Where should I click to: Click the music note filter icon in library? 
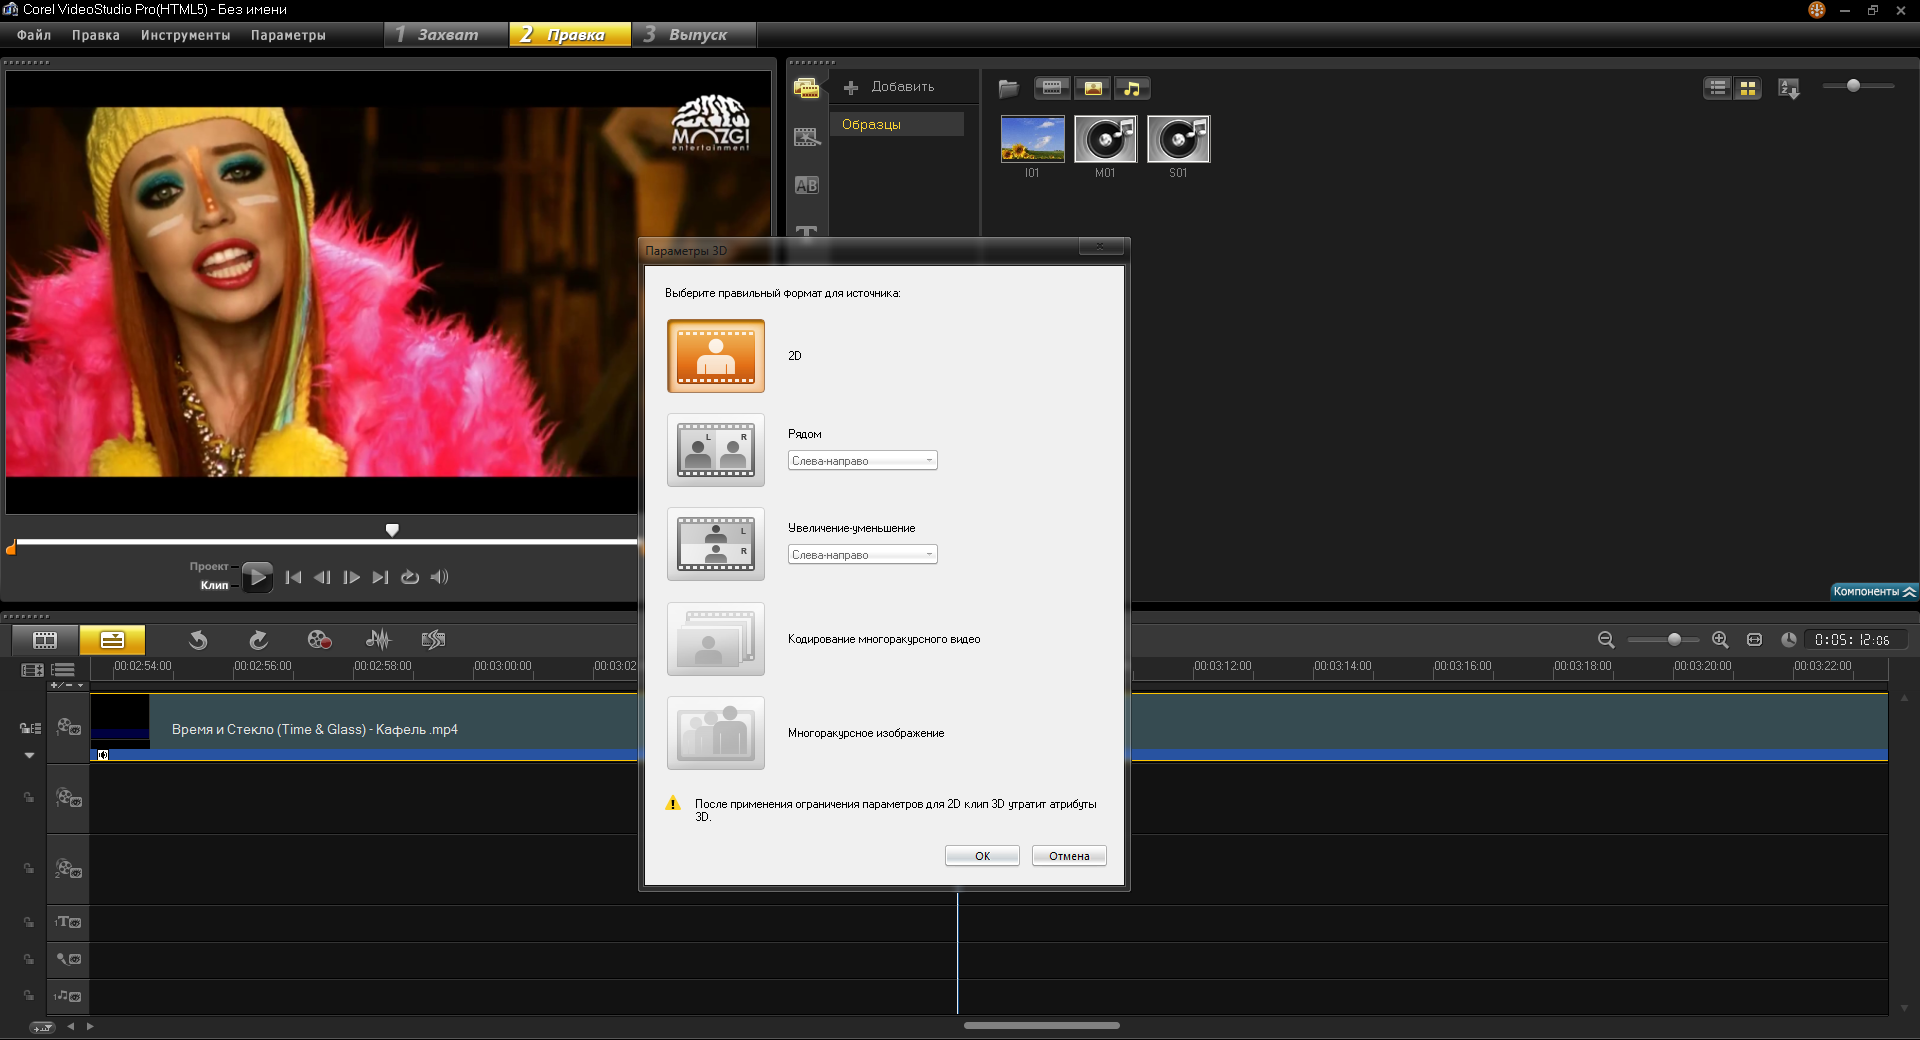1132,88
